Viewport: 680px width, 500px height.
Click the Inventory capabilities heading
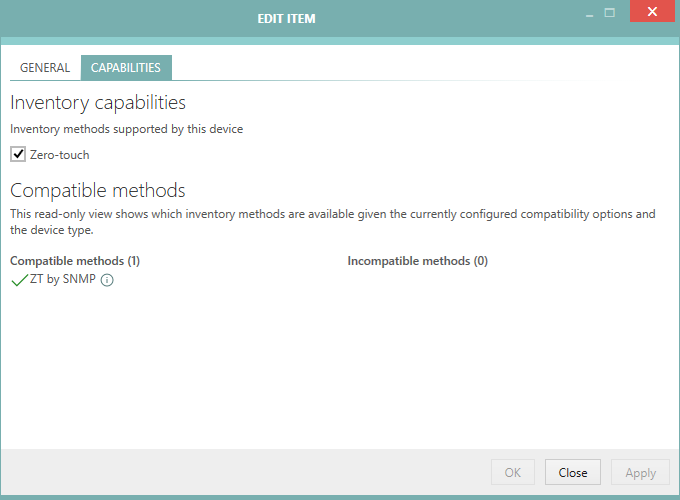98,102
